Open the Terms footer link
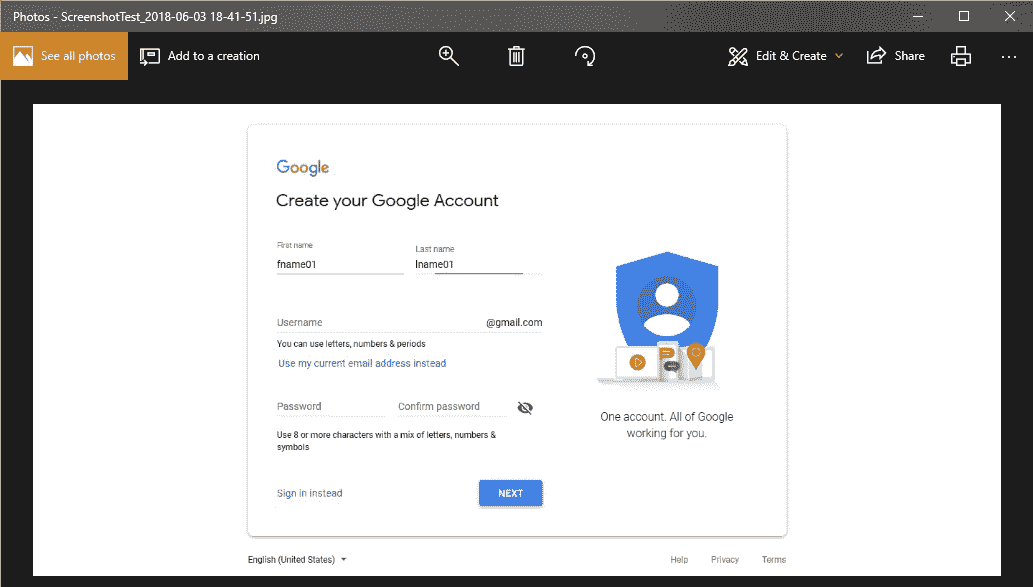Image resolution: width=1033 pixels, height=587 pixels. coord(774,559)
